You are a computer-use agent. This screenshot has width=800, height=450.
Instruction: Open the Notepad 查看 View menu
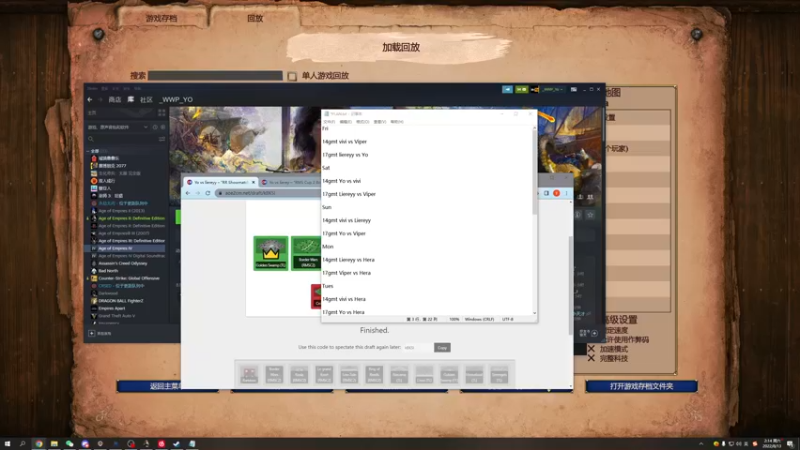[380, 122]
